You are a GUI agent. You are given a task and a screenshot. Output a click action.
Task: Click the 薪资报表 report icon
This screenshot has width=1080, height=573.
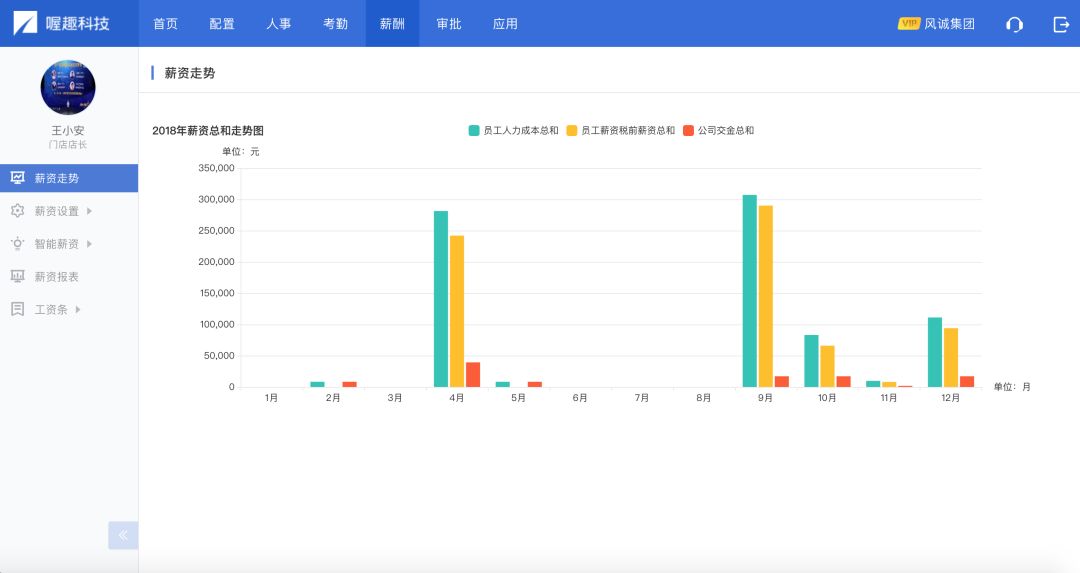(17, 277)
